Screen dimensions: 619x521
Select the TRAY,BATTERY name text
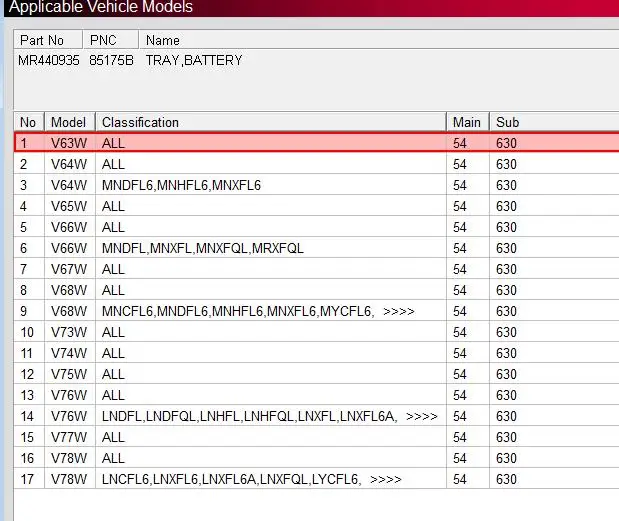point(194,60)
